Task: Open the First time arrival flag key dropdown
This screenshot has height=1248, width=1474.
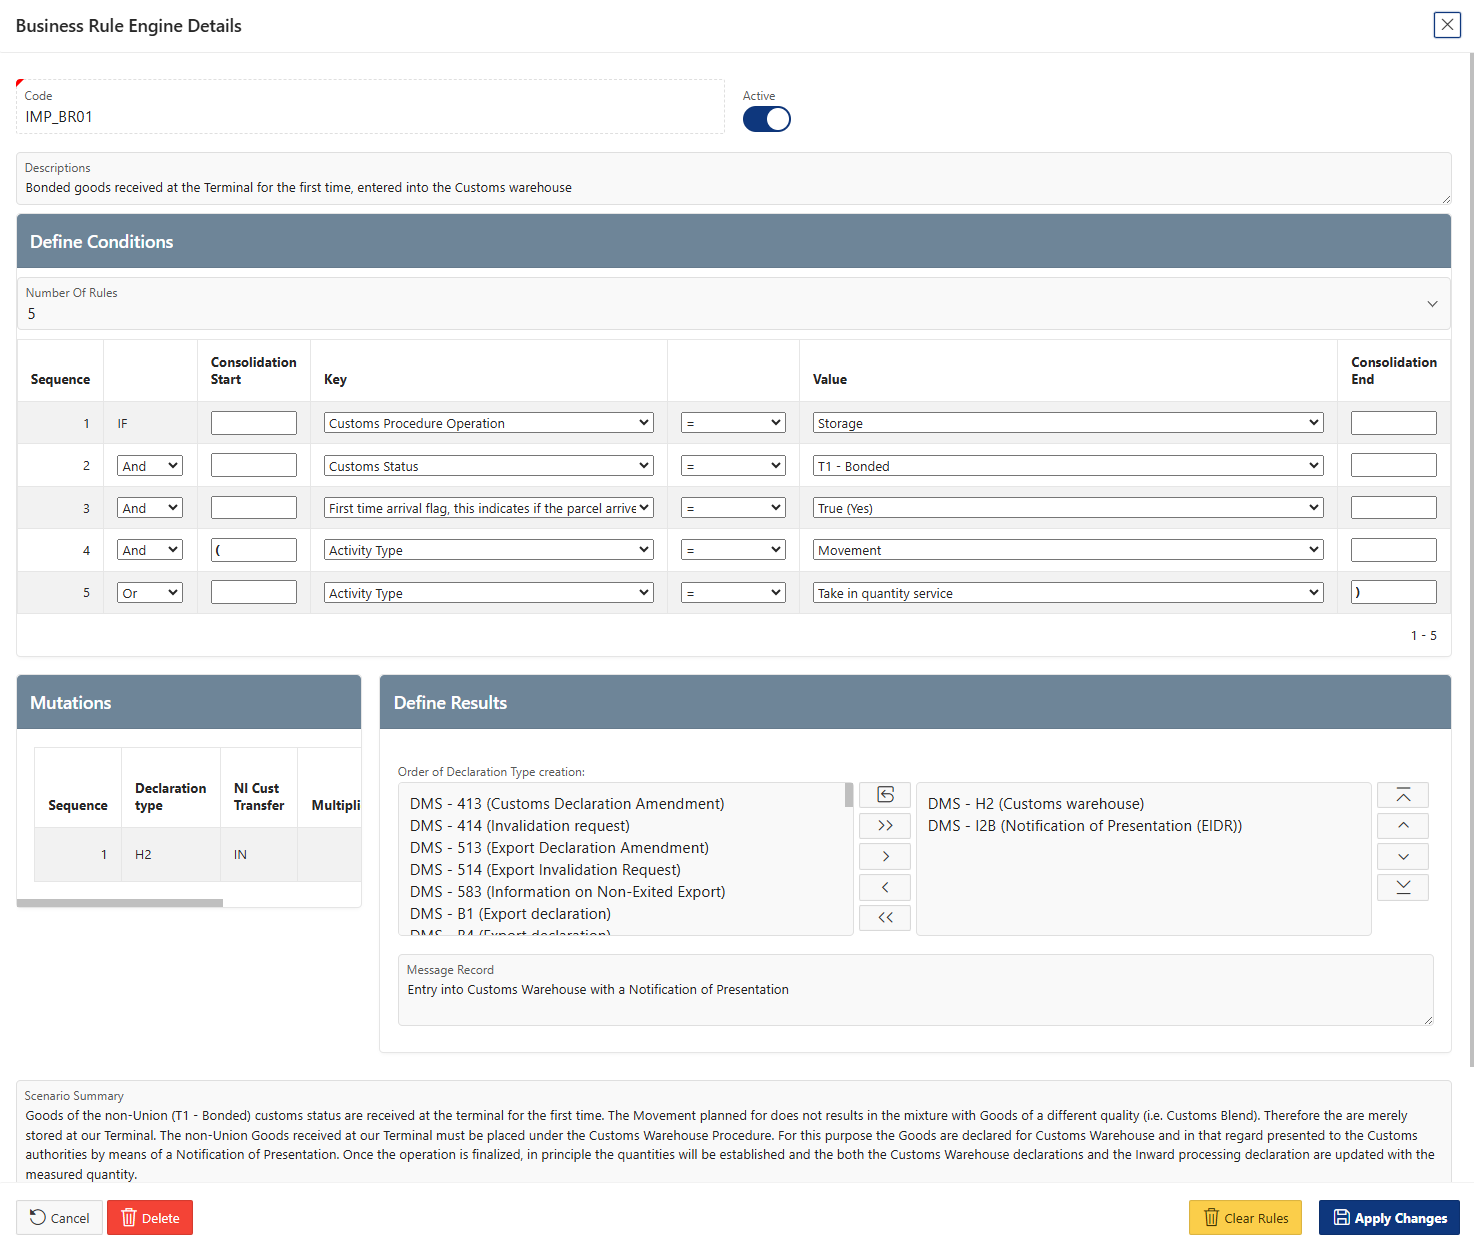Action: pyautogui.click(x=489, y=508)
